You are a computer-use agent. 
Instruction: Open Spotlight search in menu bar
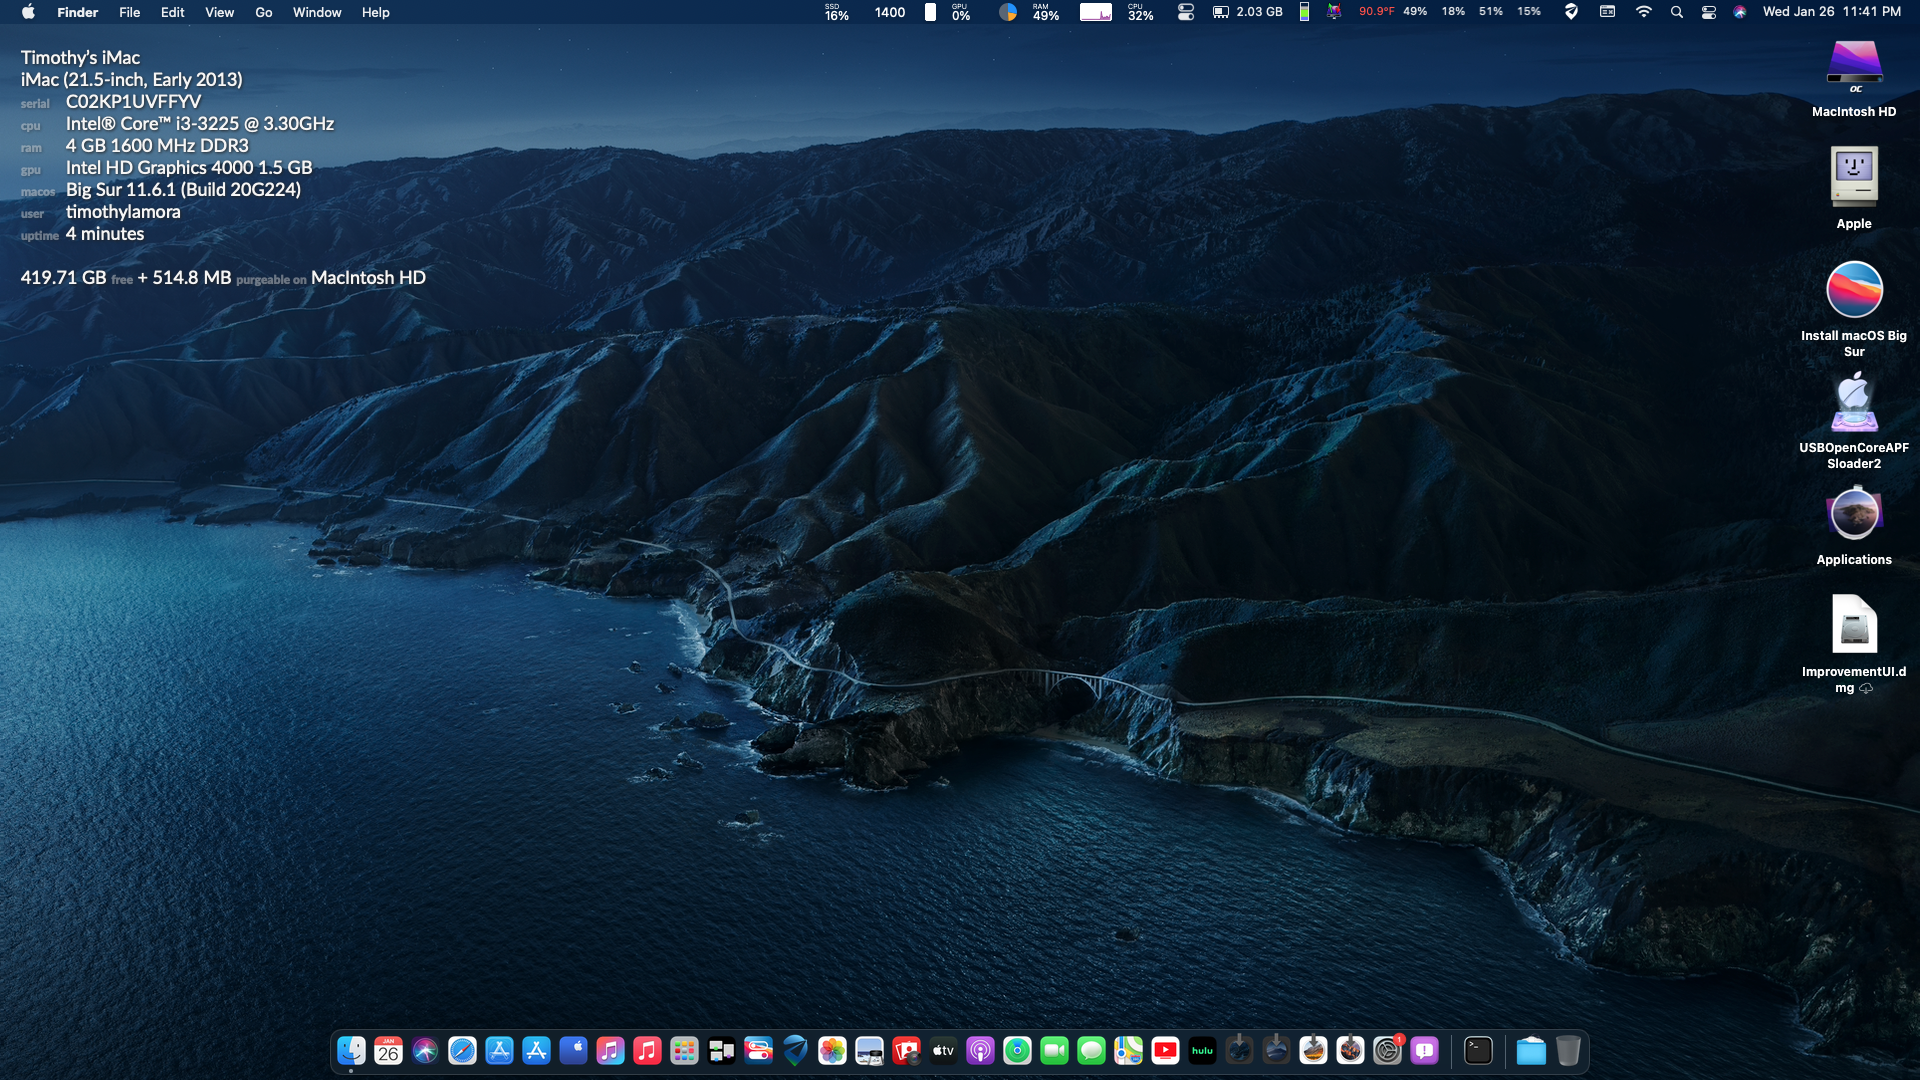pyautogui.click(x=1677, y=12)
